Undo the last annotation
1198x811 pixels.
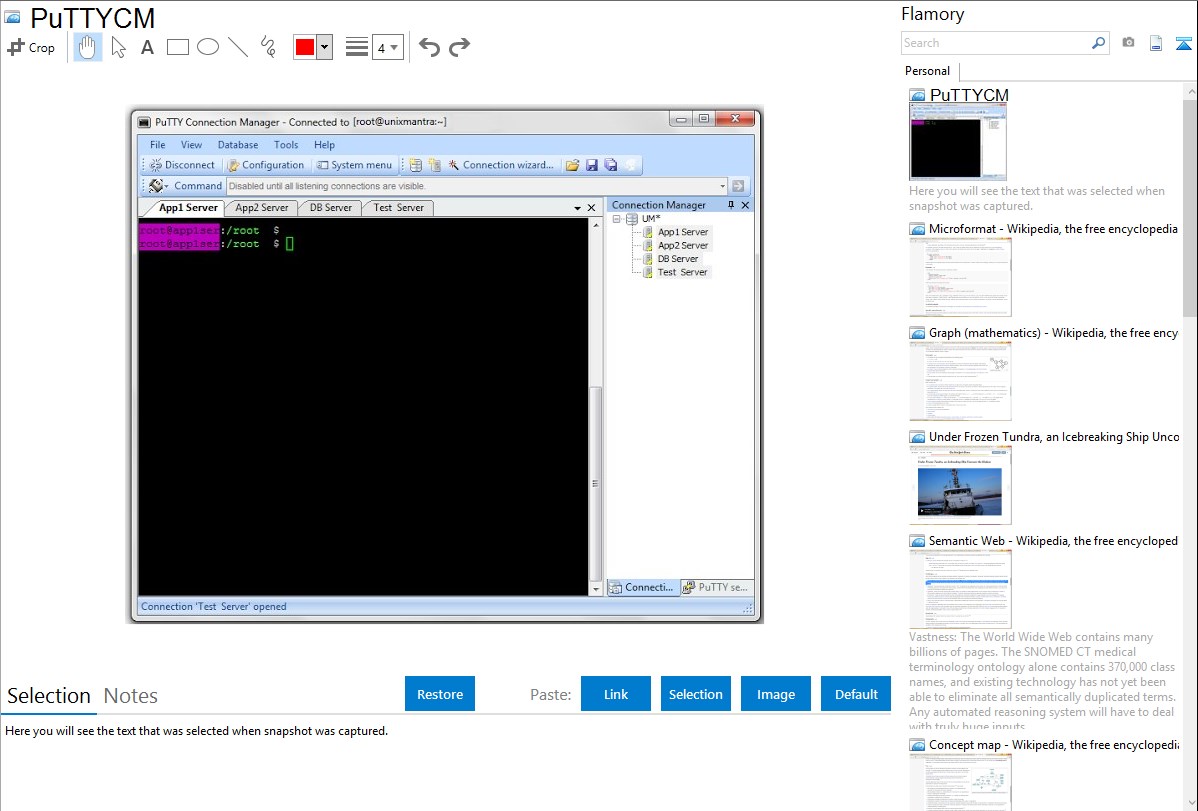429,47
